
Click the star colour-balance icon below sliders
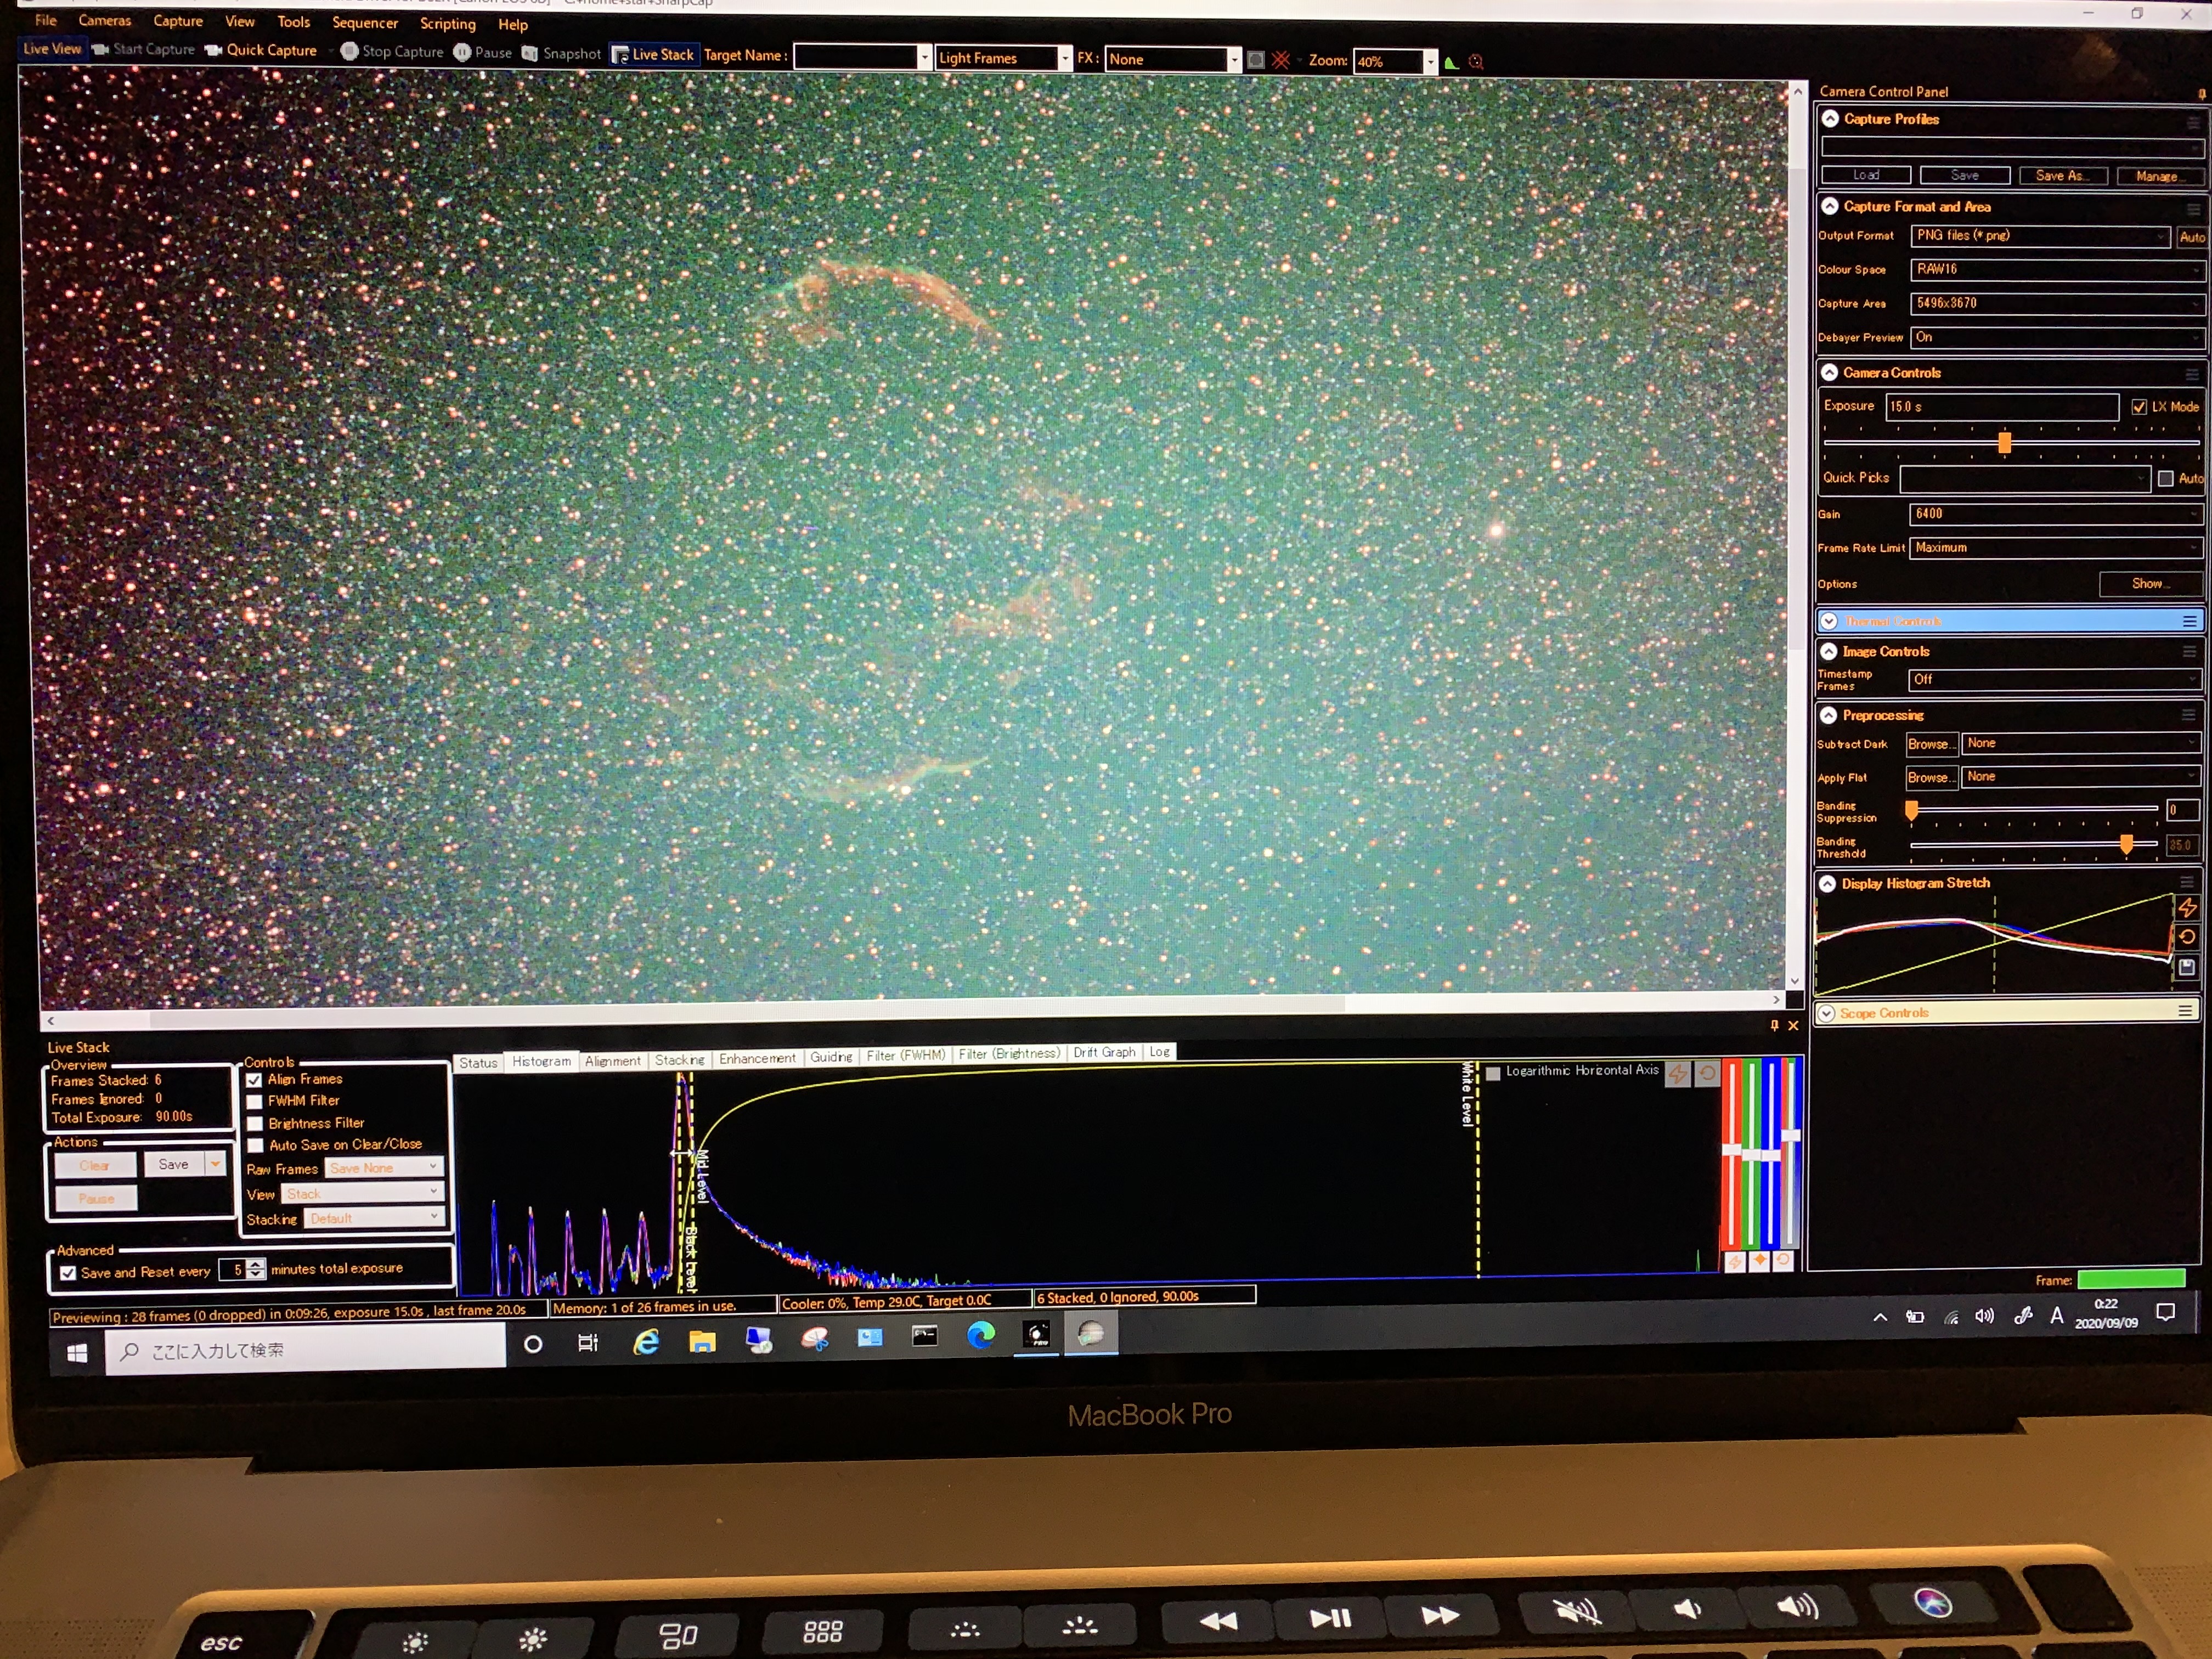click(1759, 1260)
